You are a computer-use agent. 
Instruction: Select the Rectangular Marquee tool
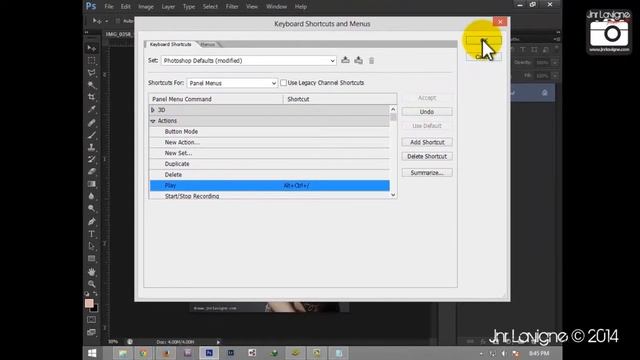92,61
